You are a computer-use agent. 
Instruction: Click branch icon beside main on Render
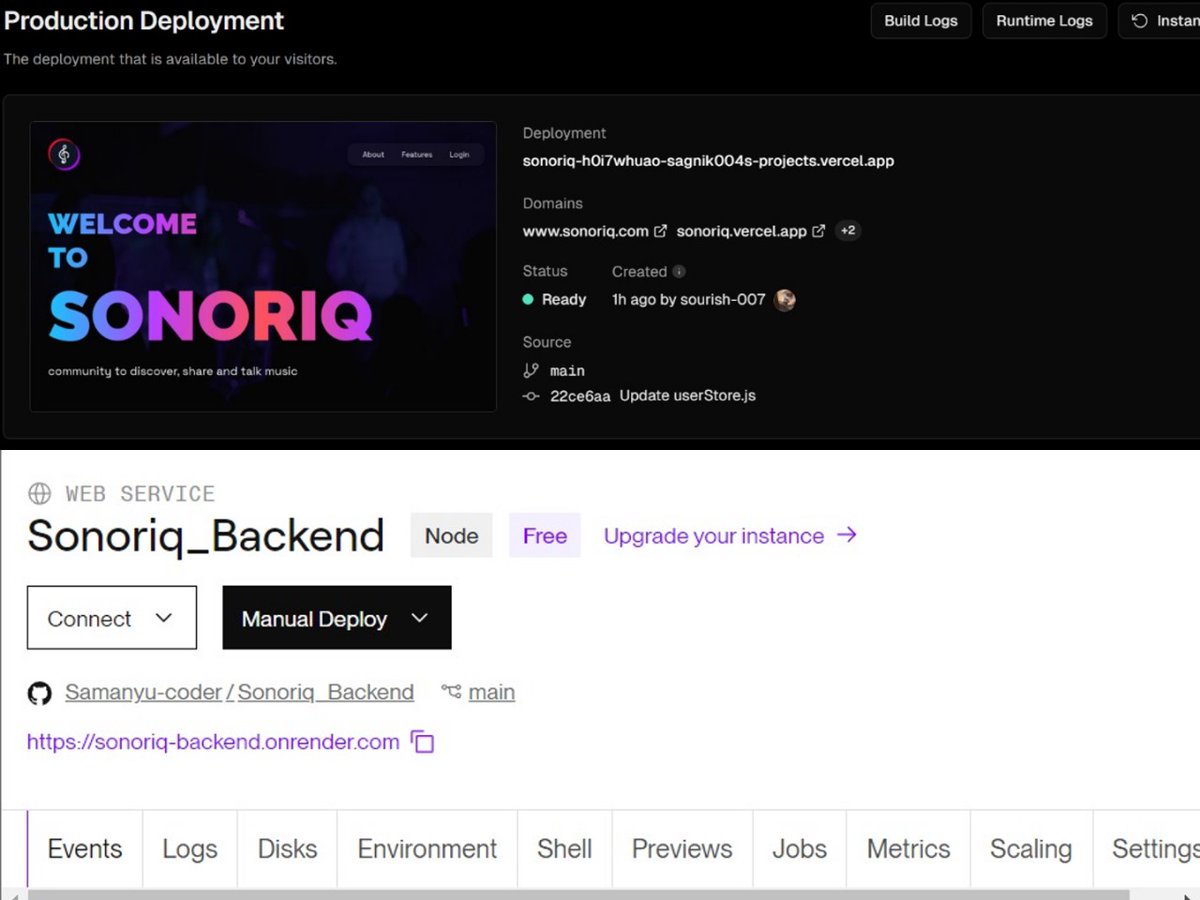(x=451, y=692)
